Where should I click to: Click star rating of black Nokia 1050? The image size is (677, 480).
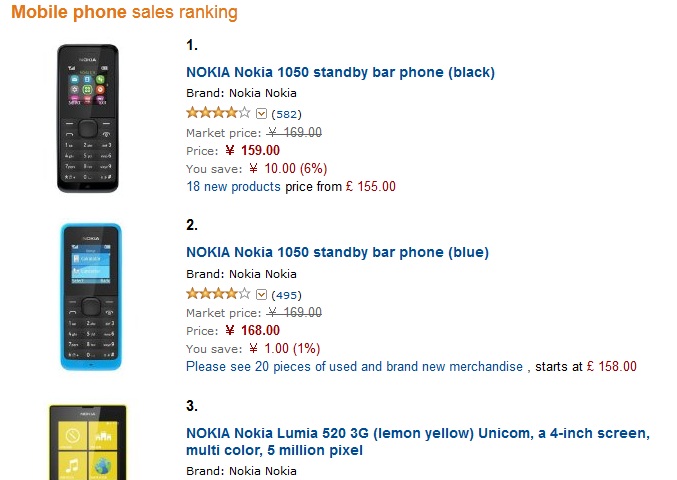[218, 113]
